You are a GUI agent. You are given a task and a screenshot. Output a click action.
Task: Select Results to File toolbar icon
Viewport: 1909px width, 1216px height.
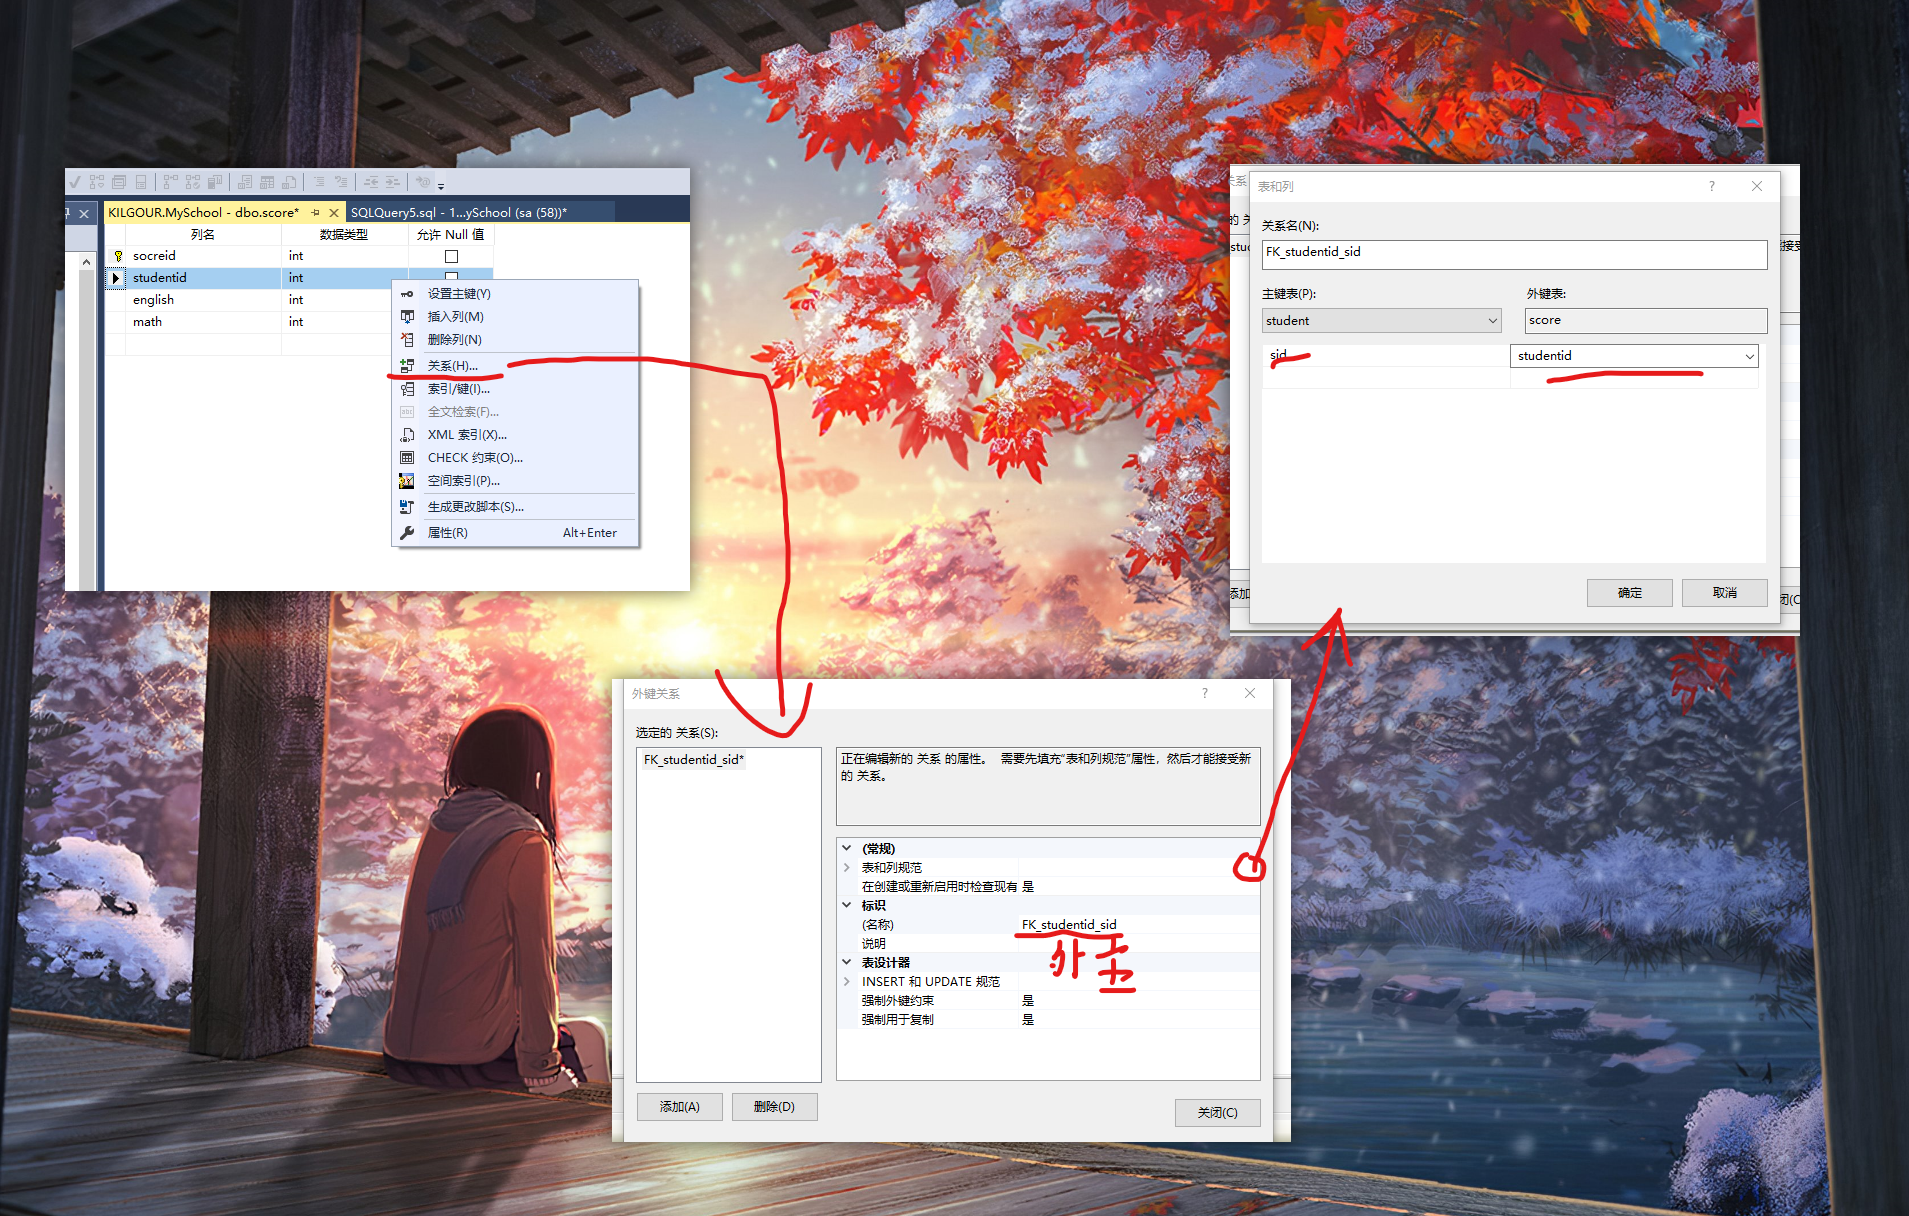289,182
